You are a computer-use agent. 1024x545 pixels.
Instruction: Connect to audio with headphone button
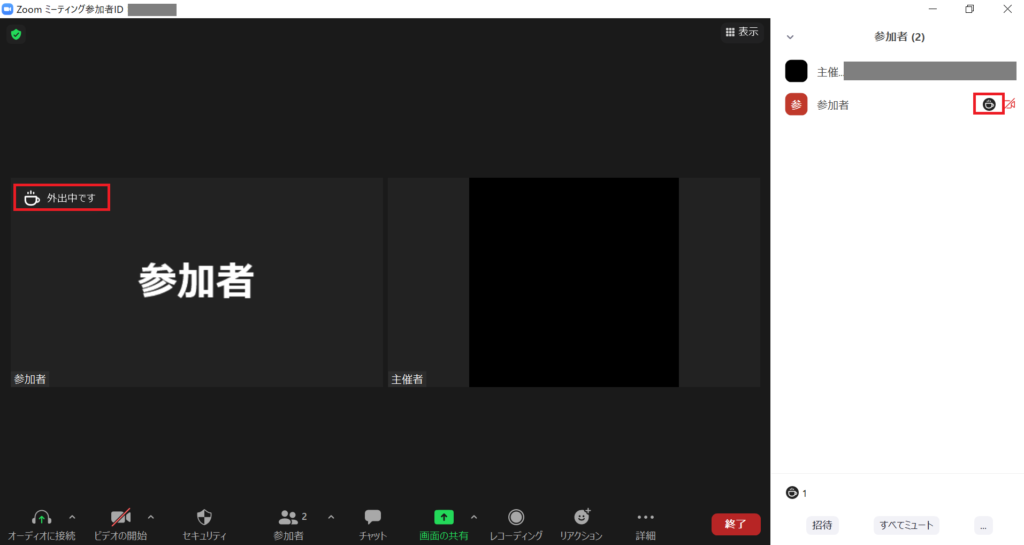coord(41,523)
